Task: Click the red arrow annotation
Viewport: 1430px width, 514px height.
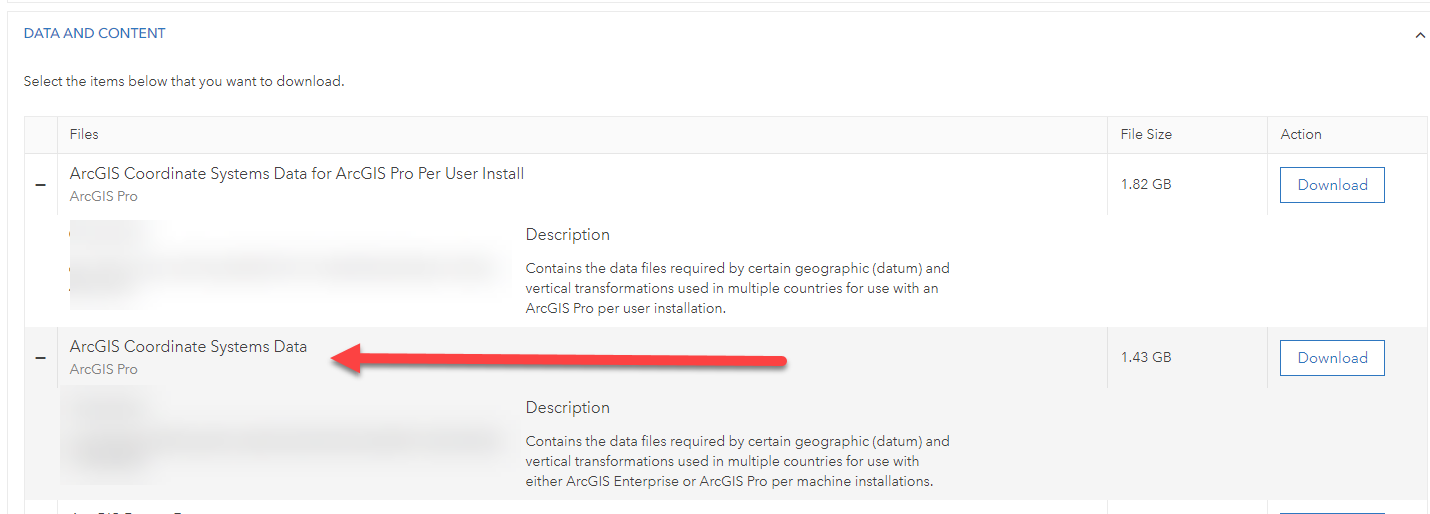Action: [x=558, y=360]
